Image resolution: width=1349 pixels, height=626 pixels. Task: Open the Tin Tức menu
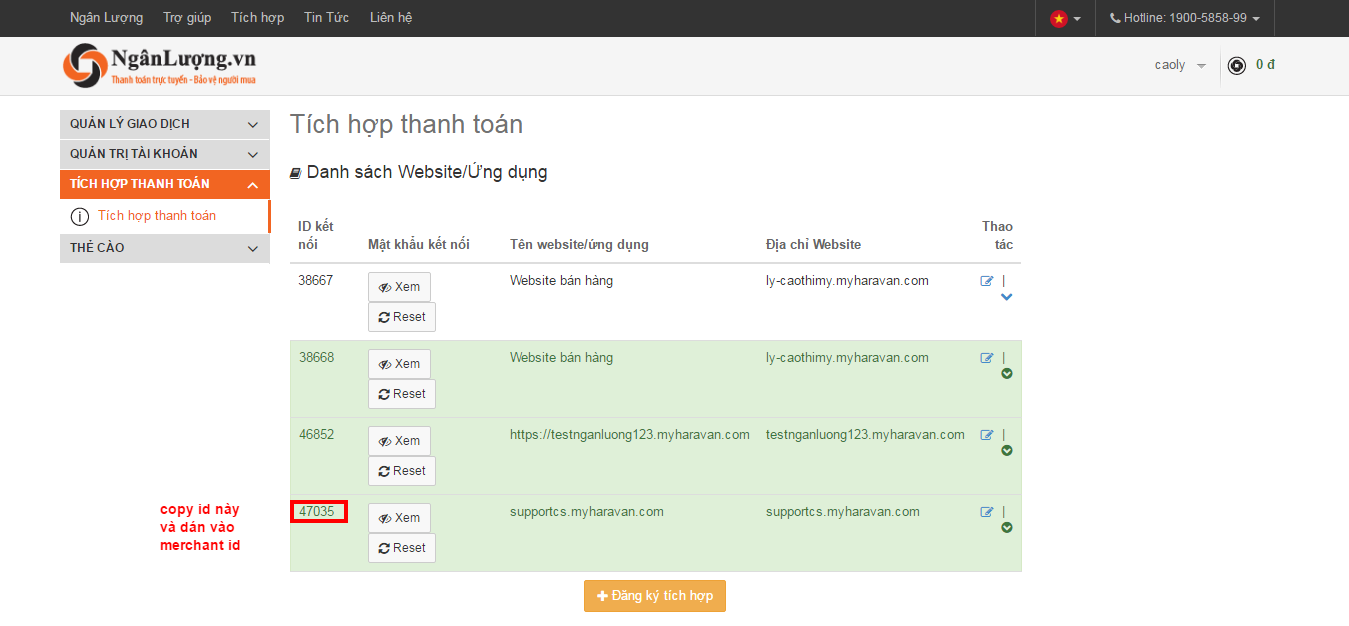point(326,18)
